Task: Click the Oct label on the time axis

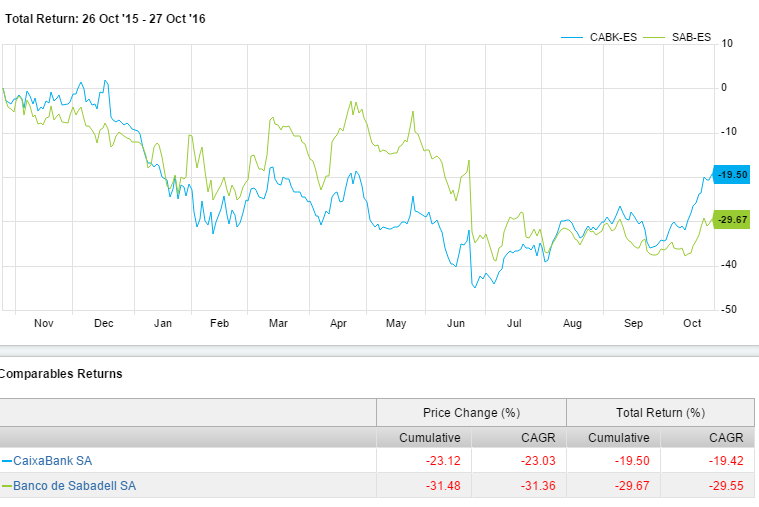Action: 692,324
